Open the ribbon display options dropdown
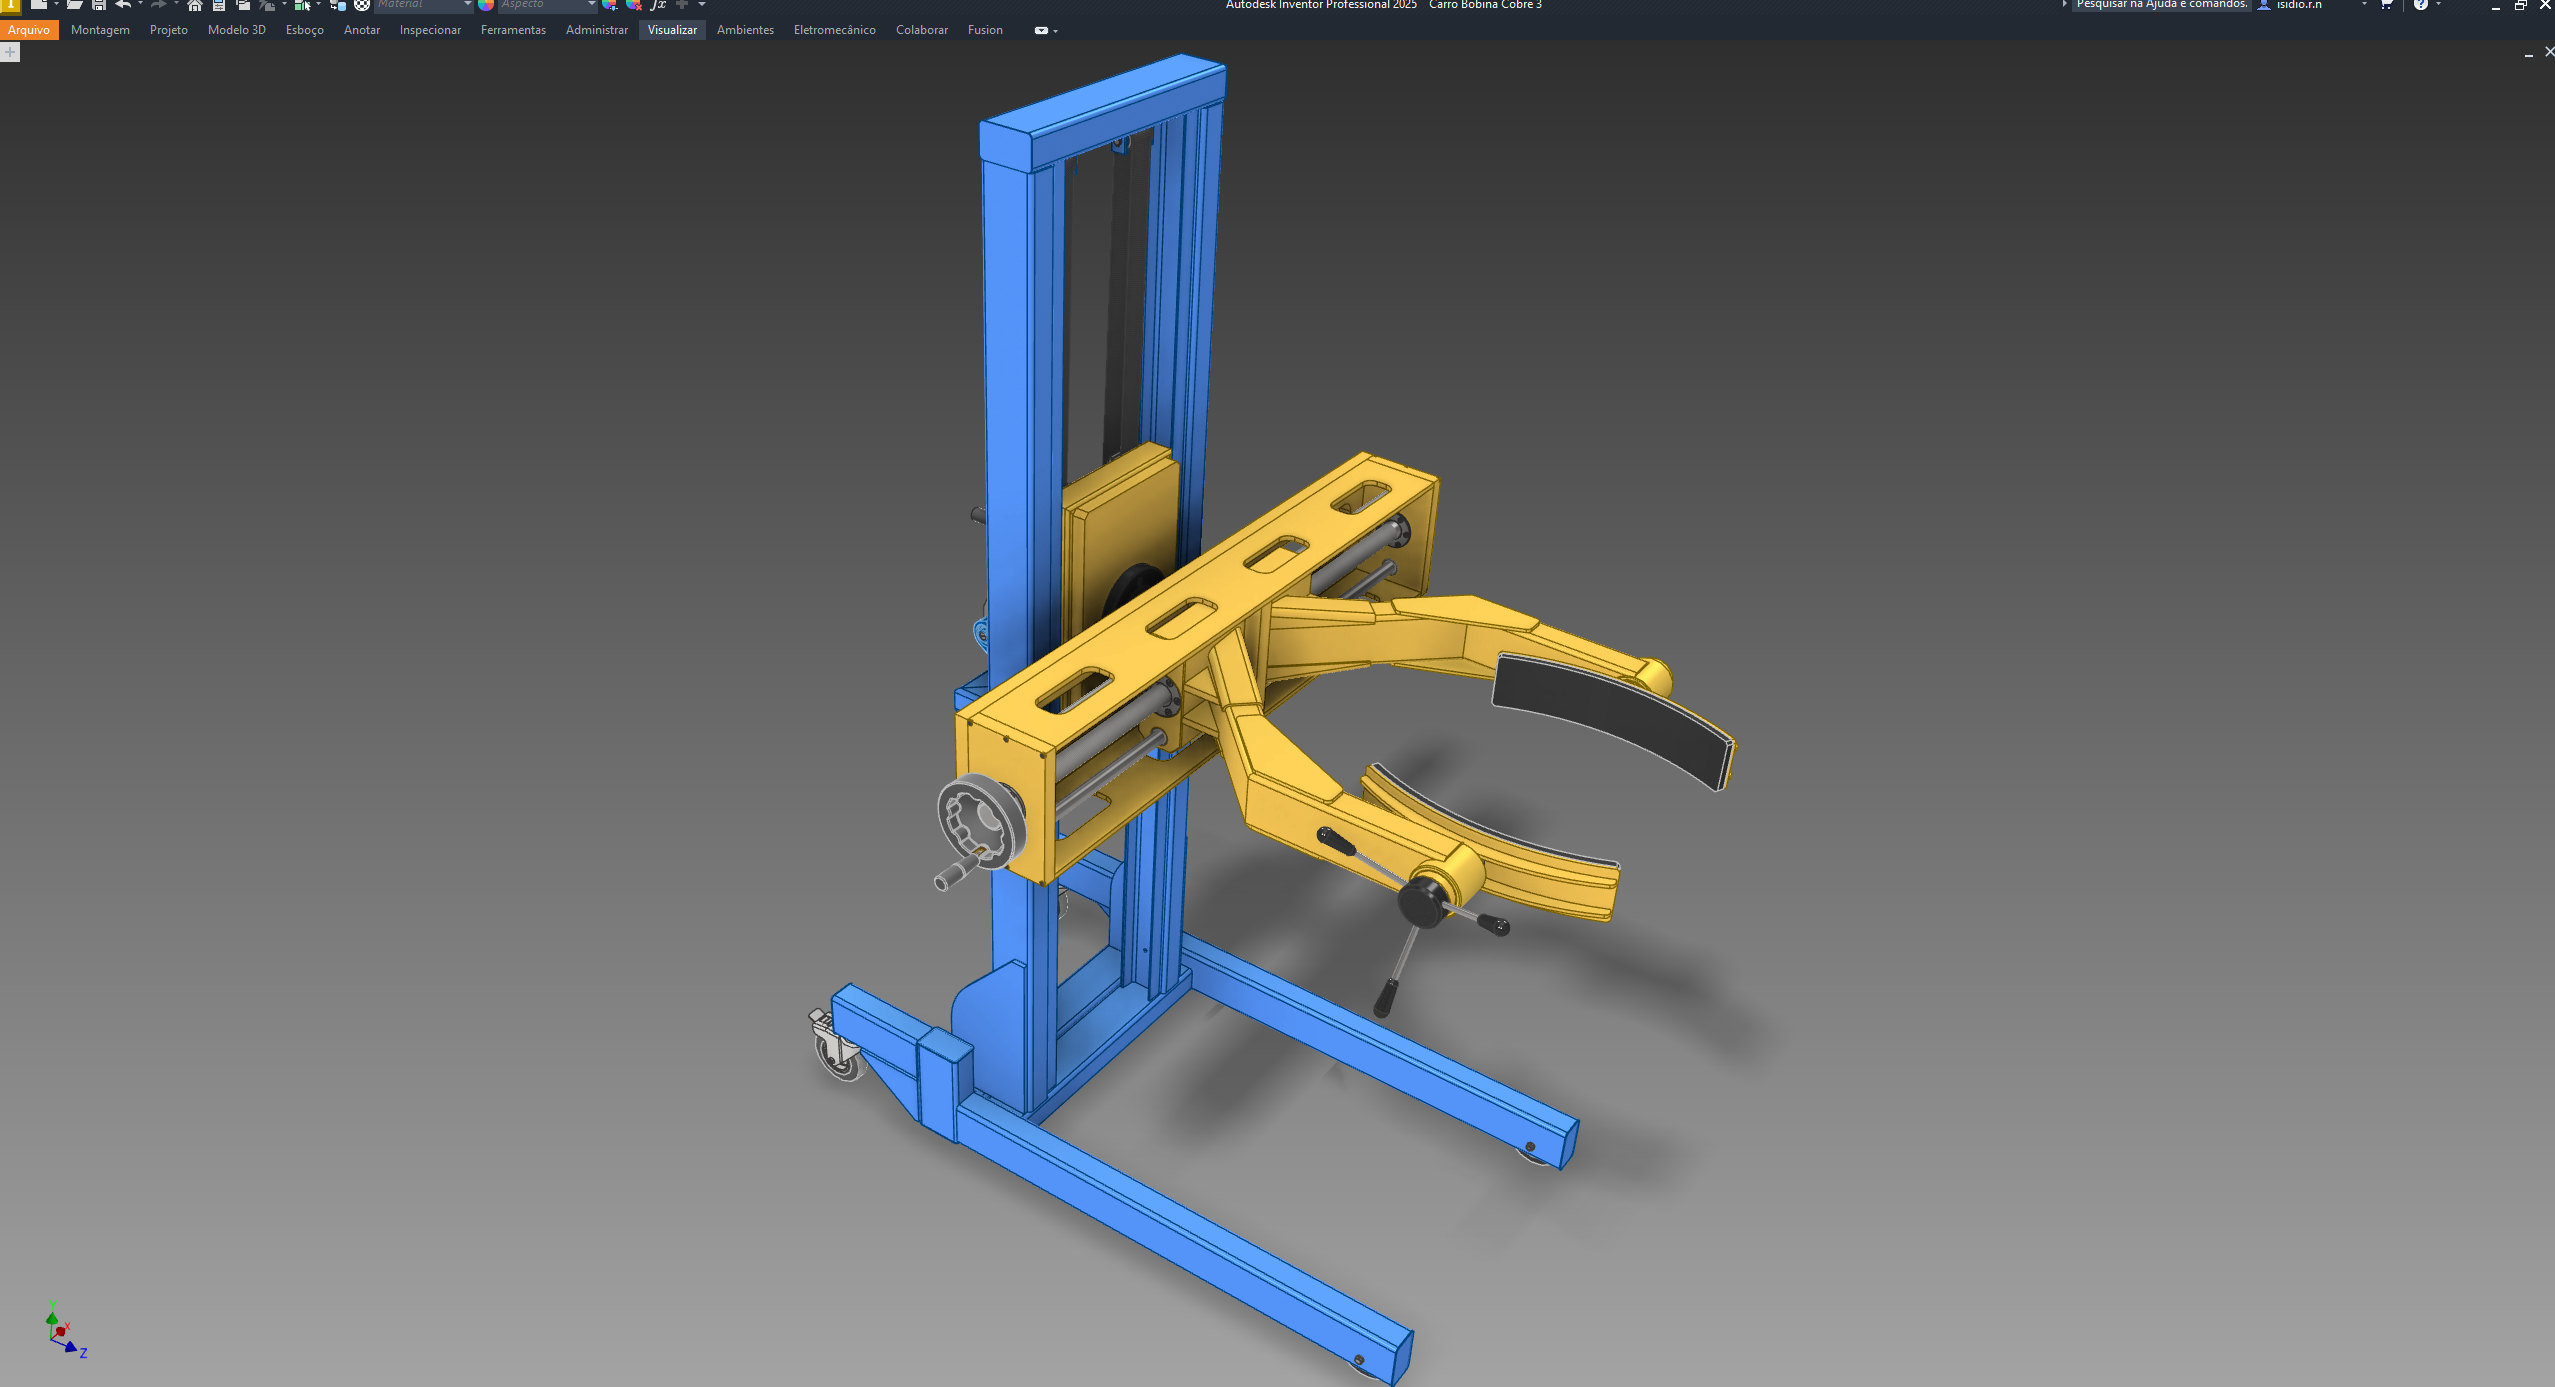The image size is (2555, 1387). pos(1046,31)
